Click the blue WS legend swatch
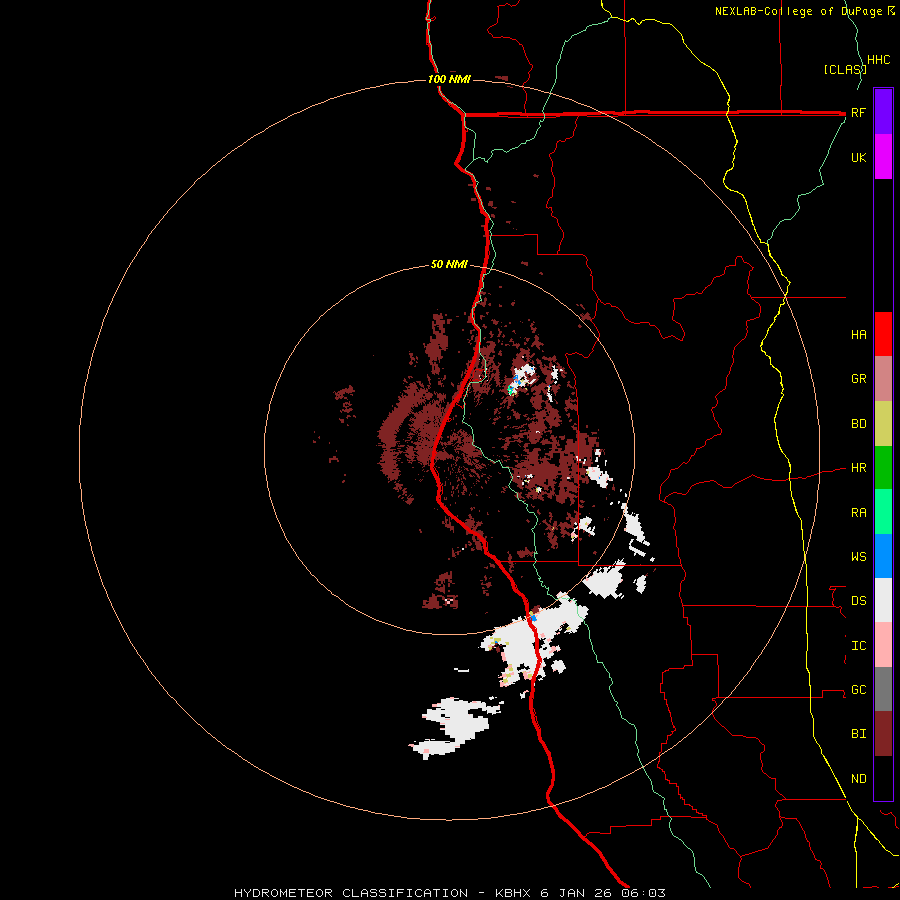The image size is (900, 900). coord(883,556)
